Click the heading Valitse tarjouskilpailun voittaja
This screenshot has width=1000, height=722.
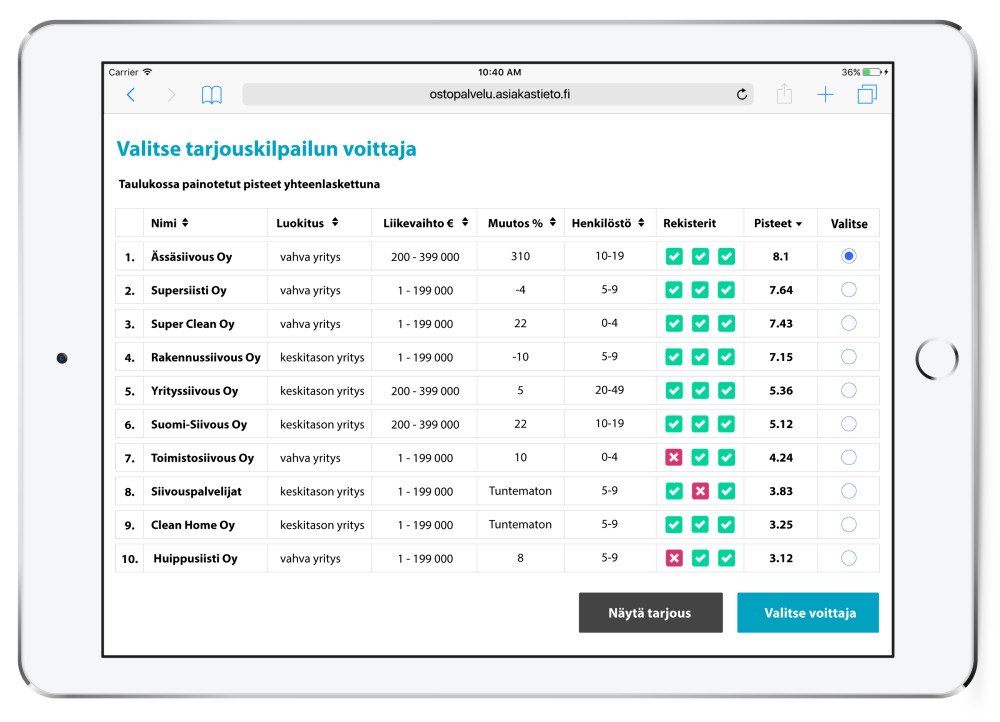coord(267,149)
